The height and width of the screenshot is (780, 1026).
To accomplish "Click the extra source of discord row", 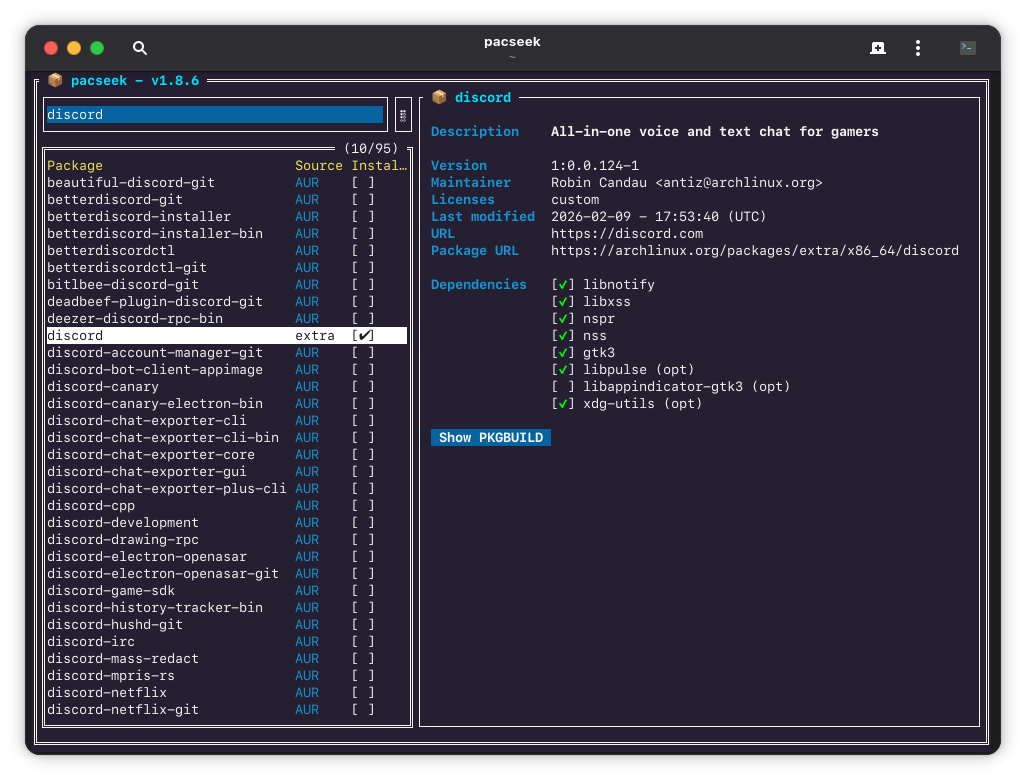I will coord(315,336).
